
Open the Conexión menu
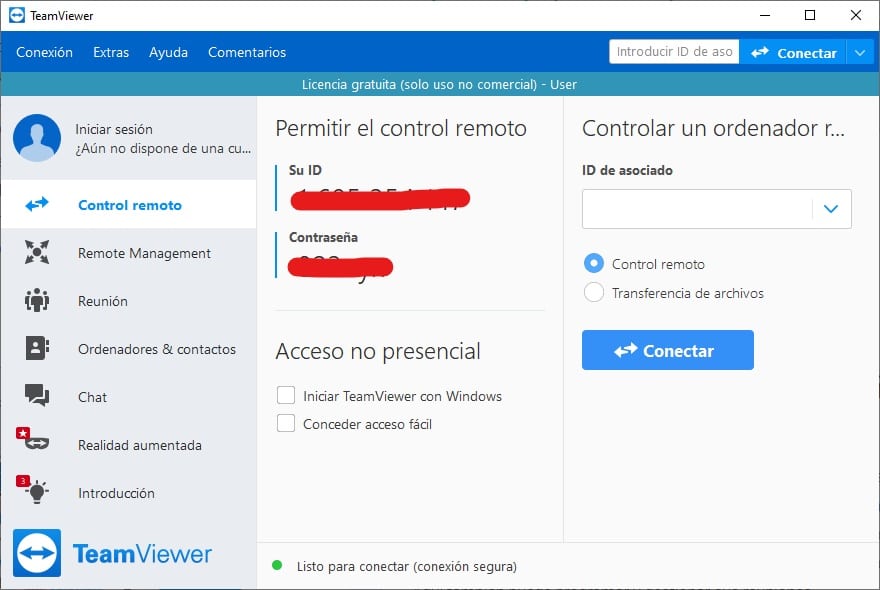[44, 52]
